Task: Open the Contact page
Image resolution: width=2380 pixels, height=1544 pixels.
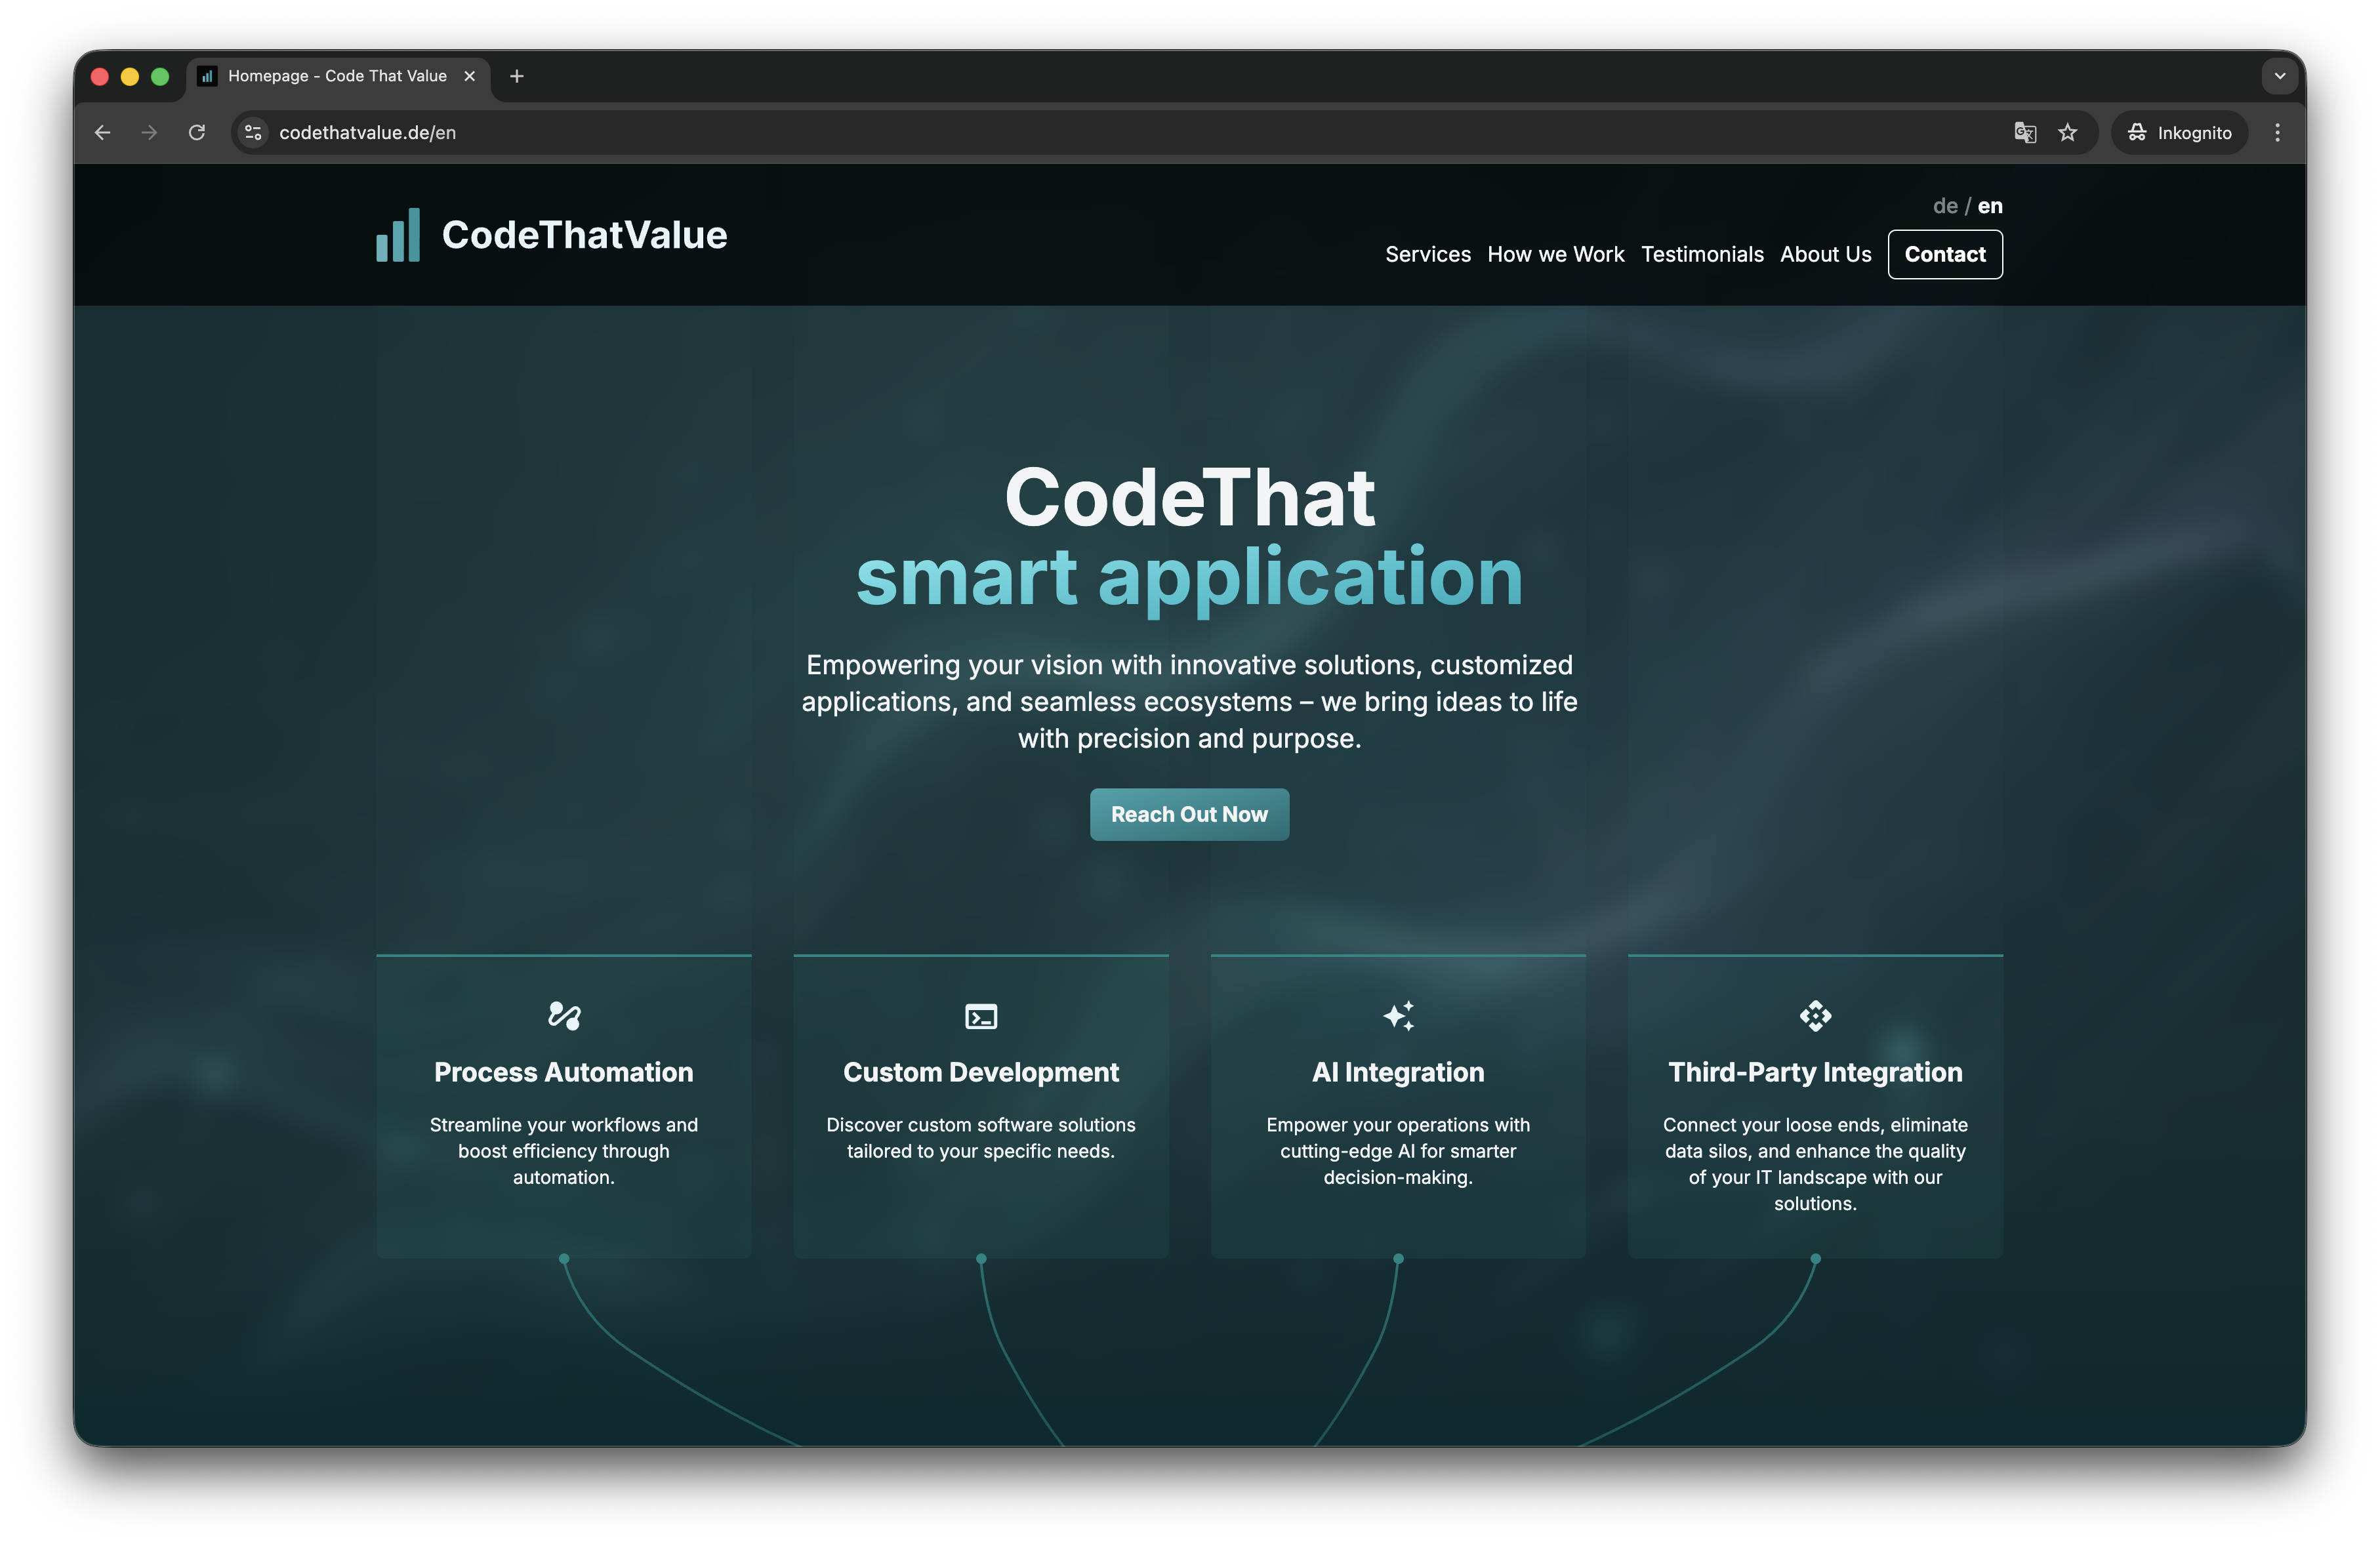Action: pyautogui.click(x=1944, y=254)
